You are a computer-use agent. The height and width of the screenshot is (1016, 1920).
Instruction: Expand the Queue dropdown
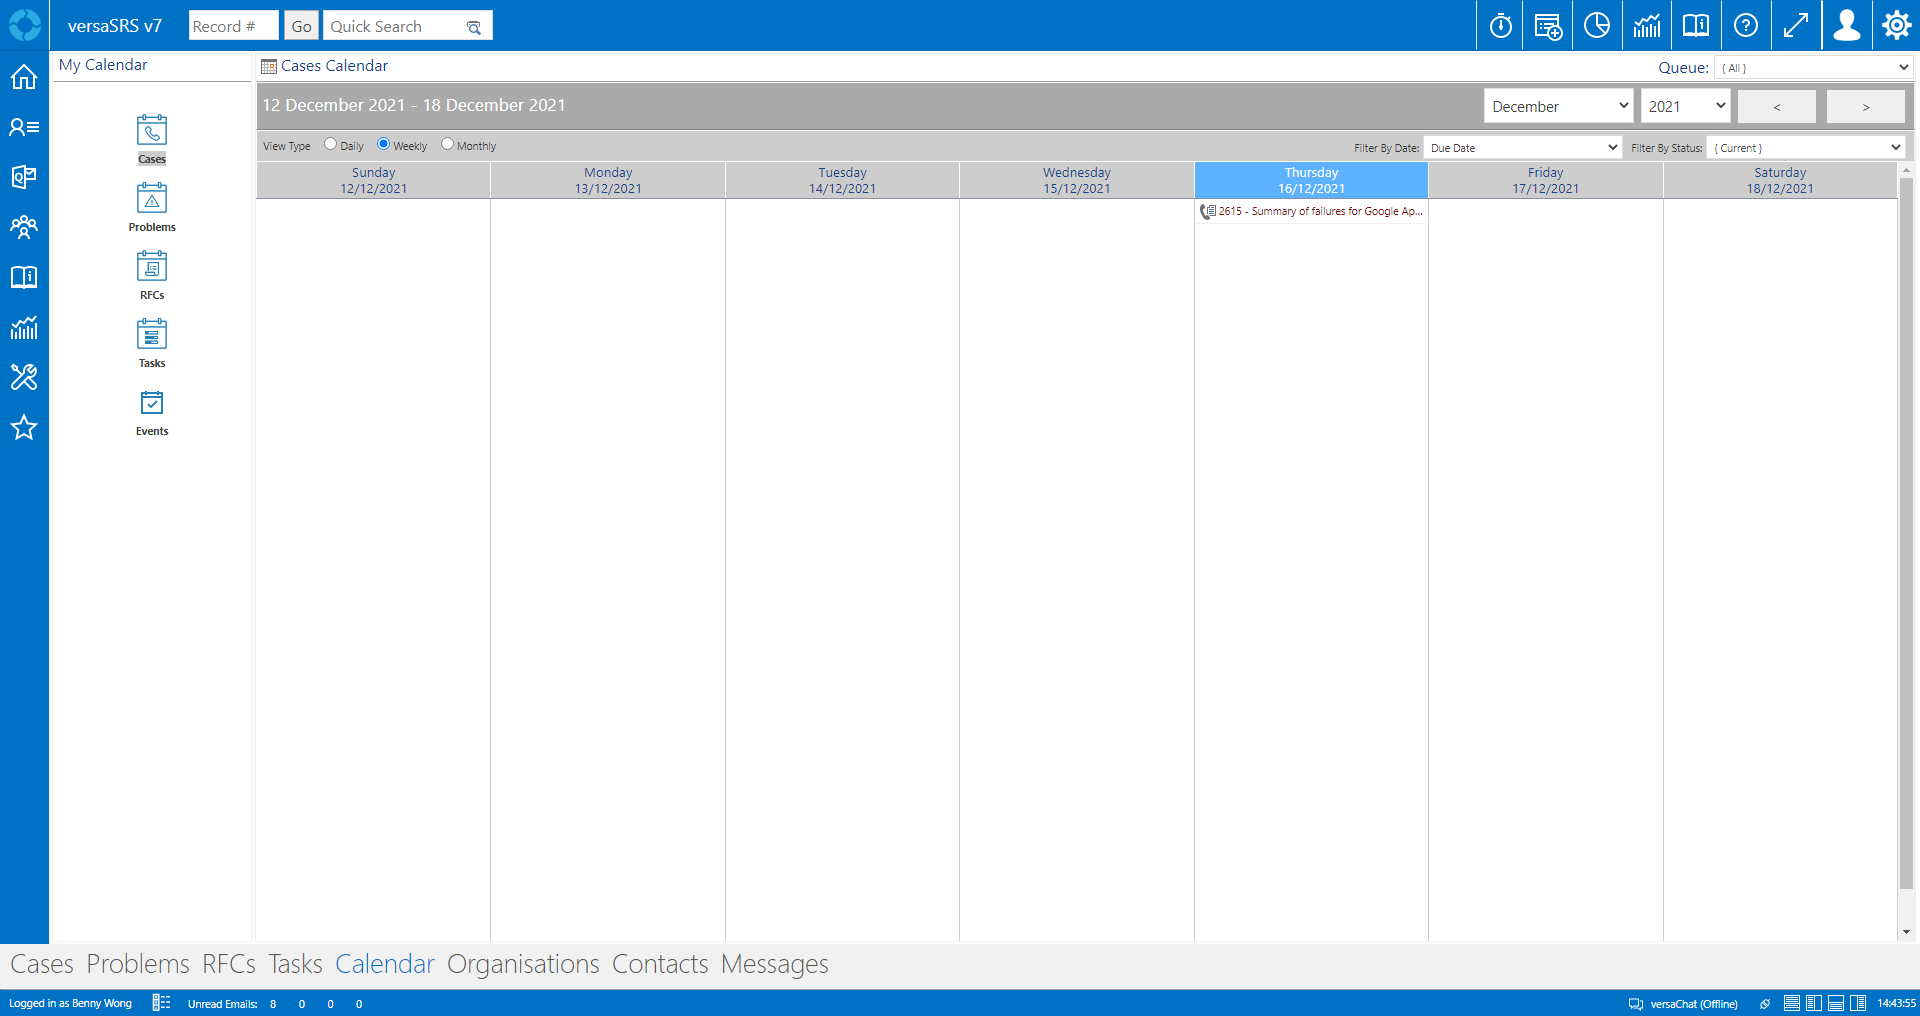point(1814,68)
